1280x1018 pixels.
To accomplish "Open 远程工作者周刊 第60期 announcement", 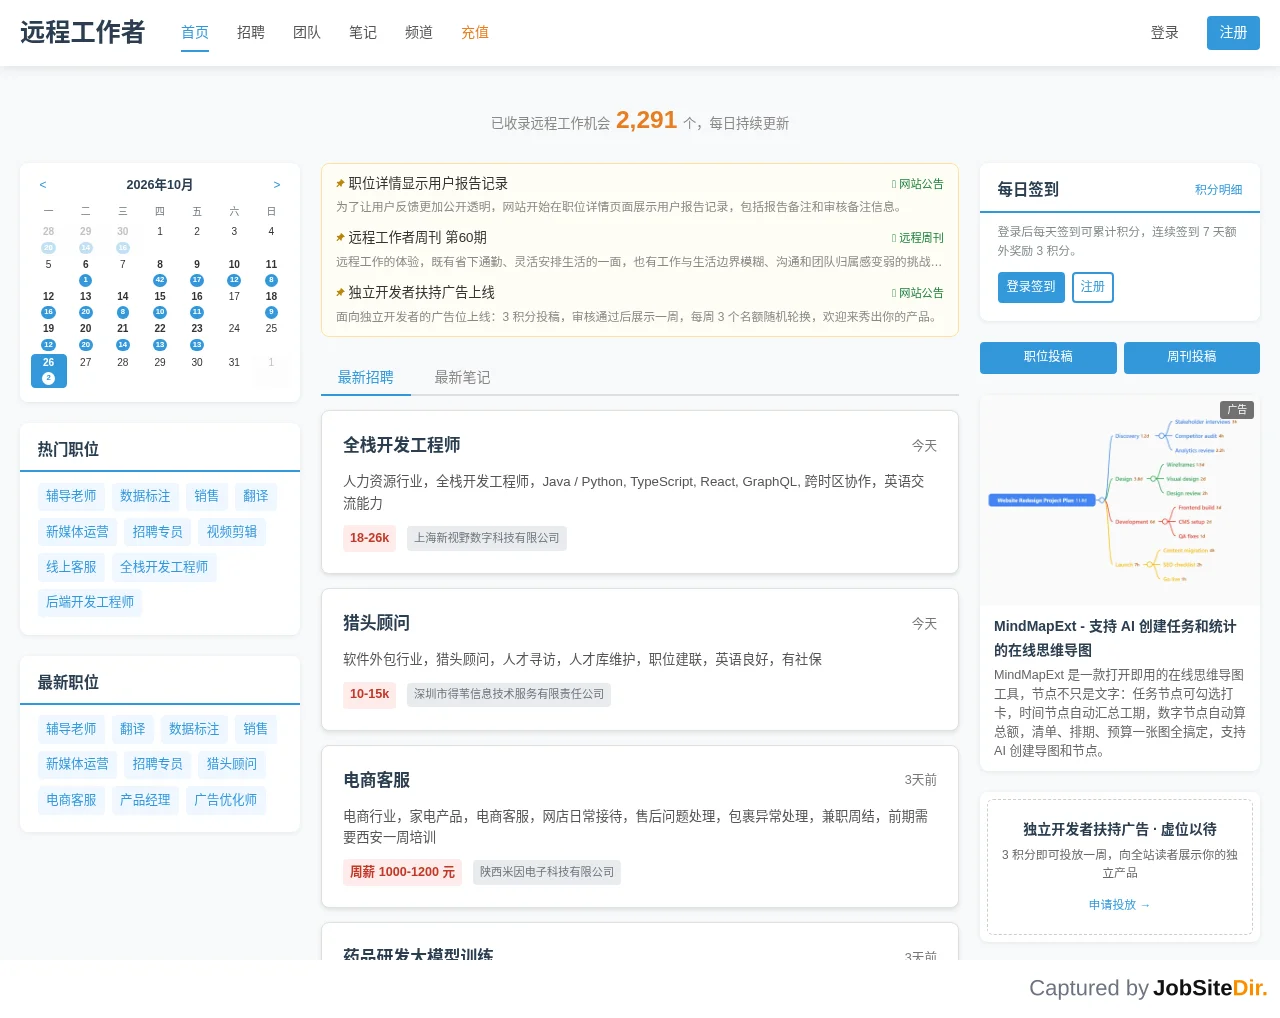I will pyautogui.click(x=417, y=238).
